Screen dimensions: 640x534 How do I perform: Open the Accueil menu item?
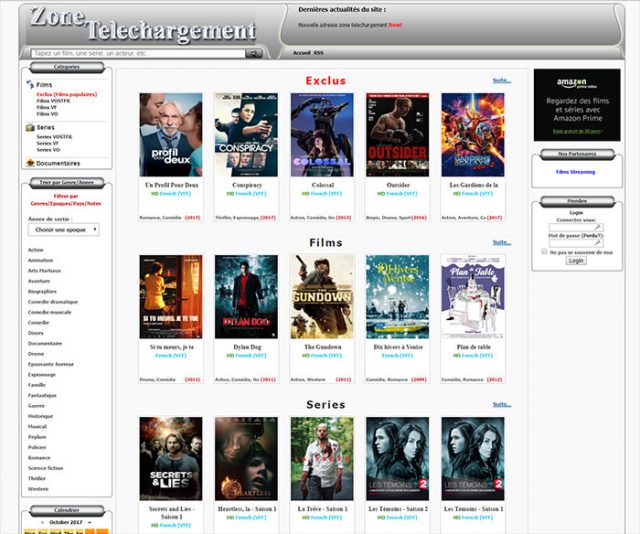[302, 53]
